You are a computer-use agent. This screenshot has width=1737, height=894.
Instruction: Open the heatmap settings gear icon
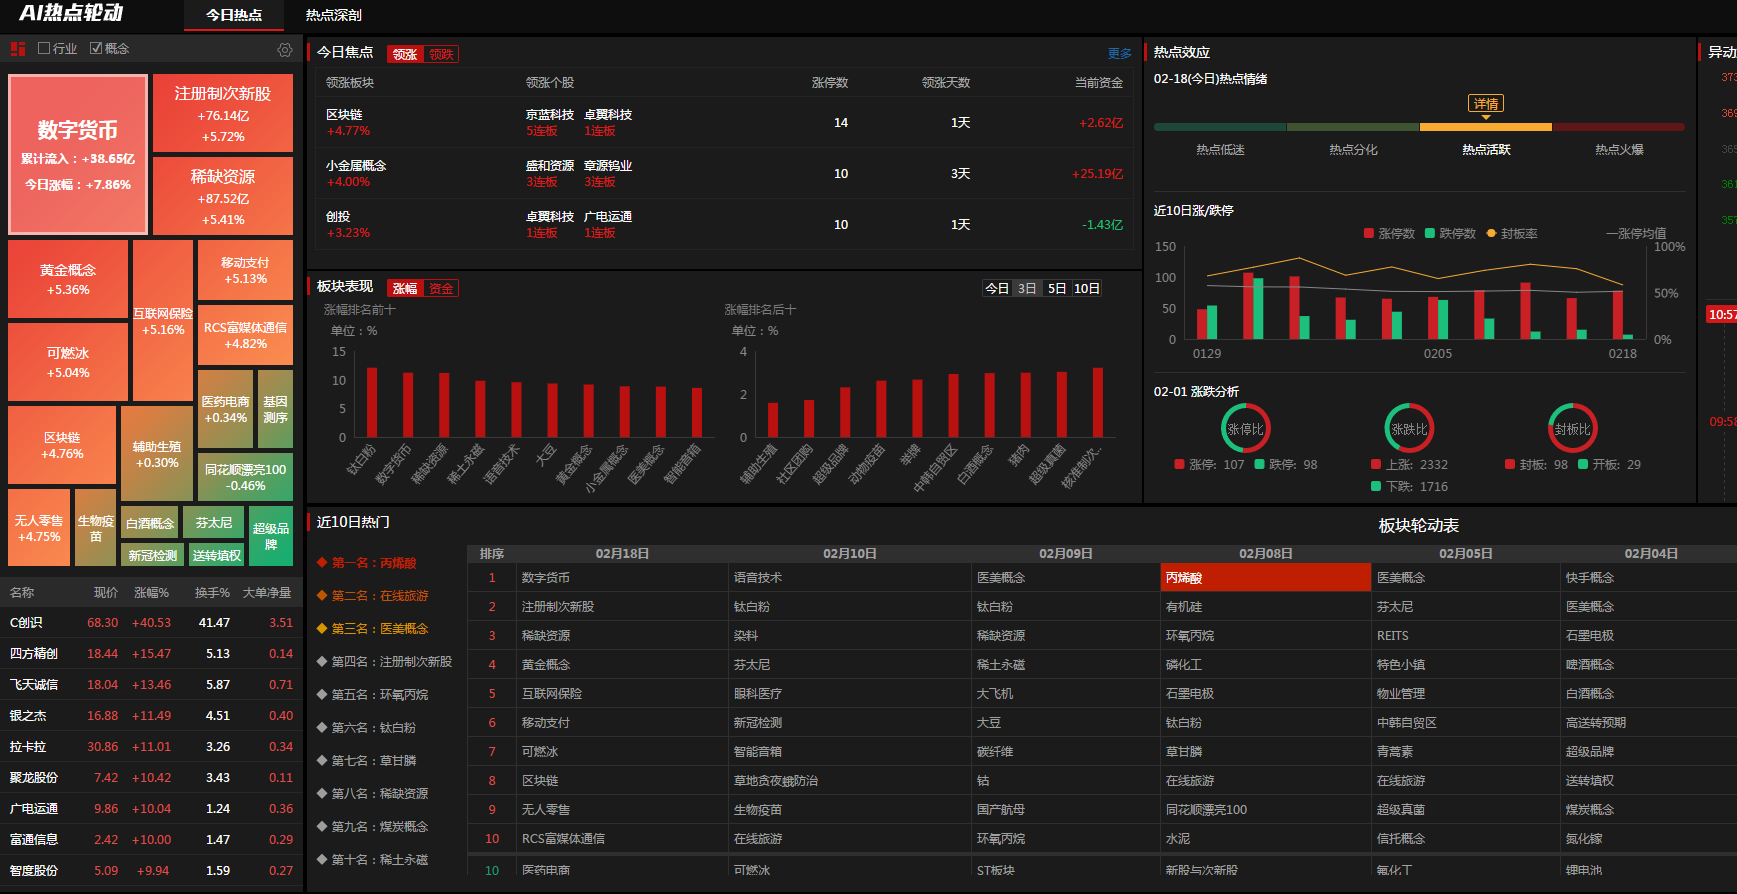(x=285, y=49)
